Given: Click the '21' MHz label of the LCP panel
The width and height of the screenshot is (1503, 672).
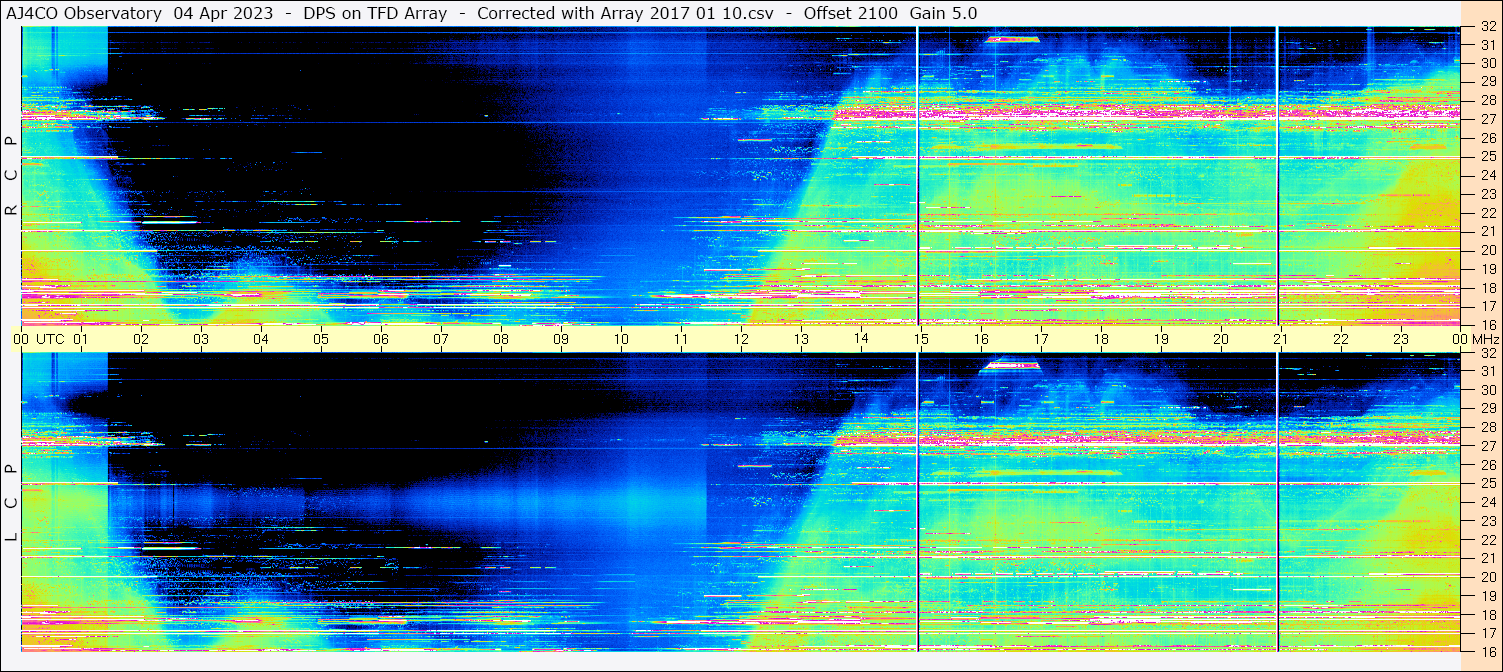Looking at the screenshot, I should point(1488,558).
